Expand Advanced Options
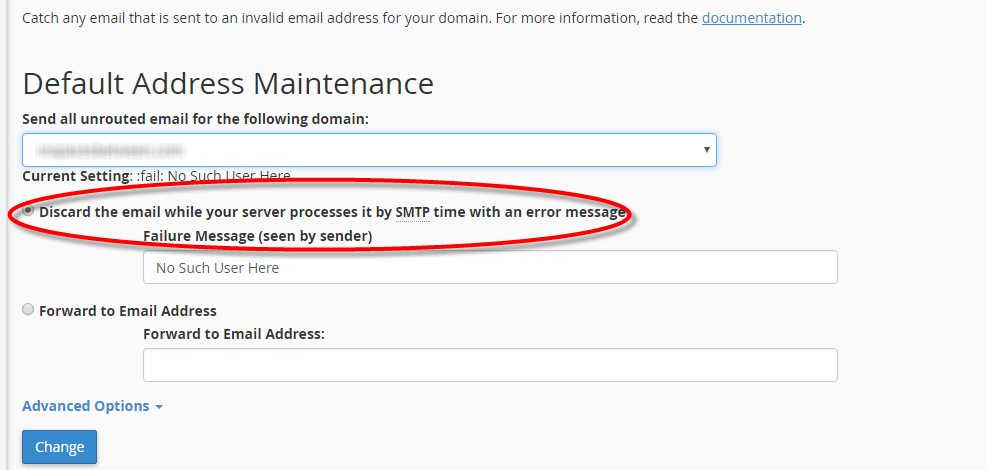 85,406
